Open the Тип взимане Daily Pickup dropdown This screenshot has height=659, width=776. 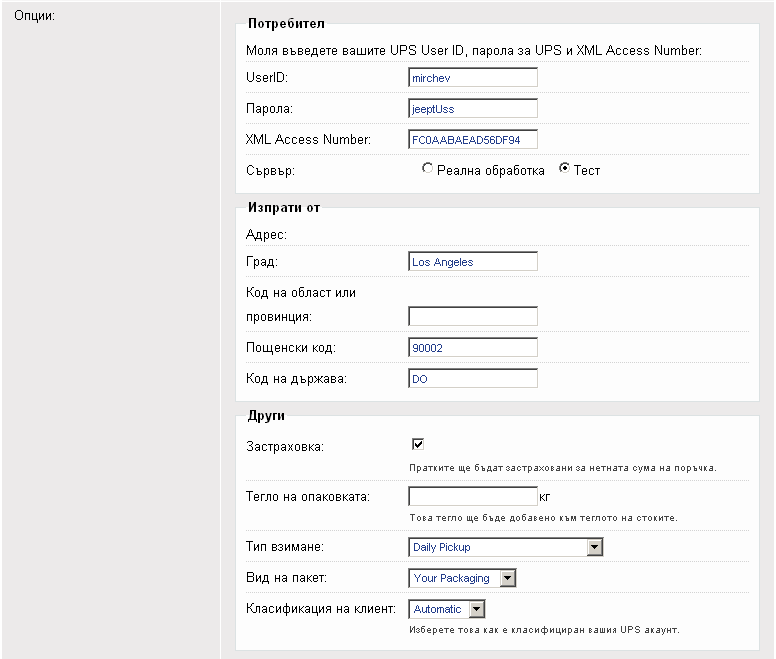click(x=506, y=547)
